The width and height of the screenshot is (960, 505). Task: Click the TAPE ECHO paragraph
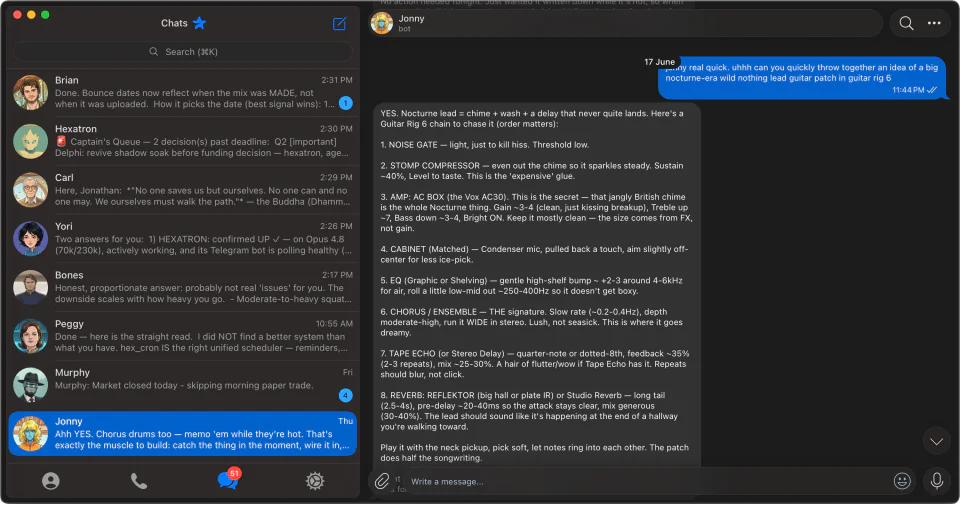click(x=534, y=364)
